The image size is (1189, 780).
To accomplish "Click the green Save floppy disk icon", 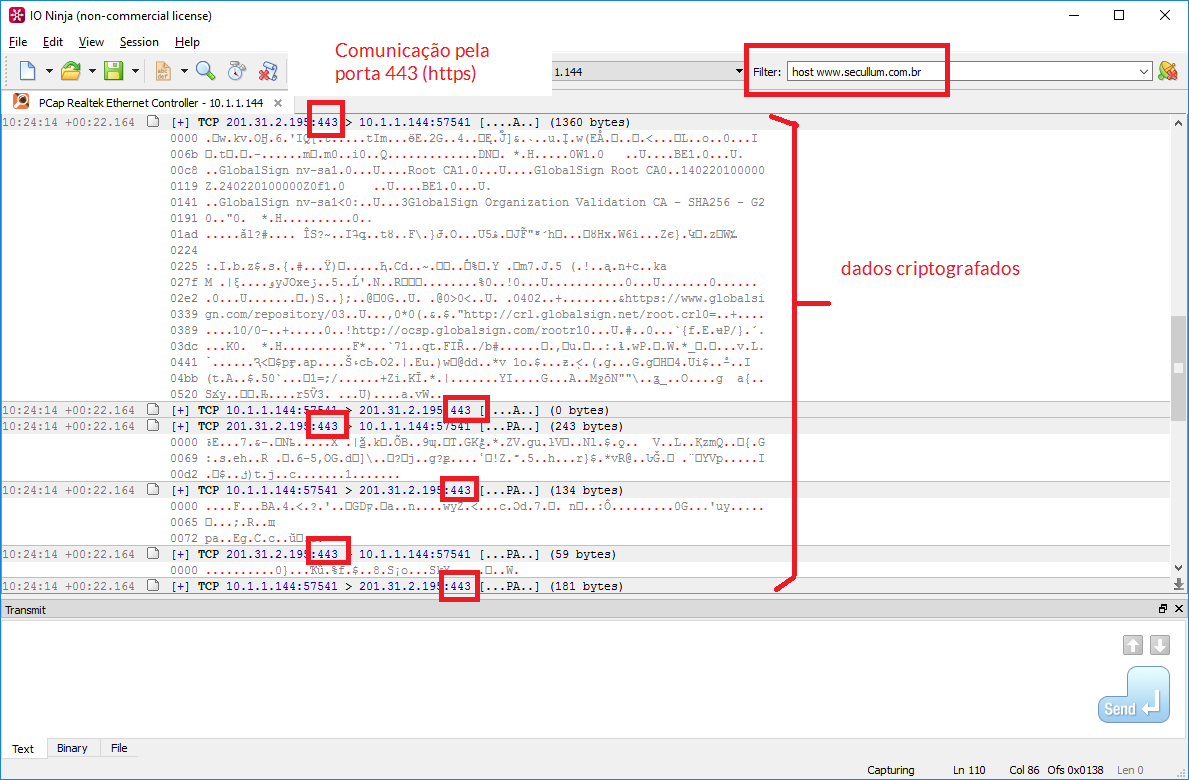I will [x=113, y=71].
